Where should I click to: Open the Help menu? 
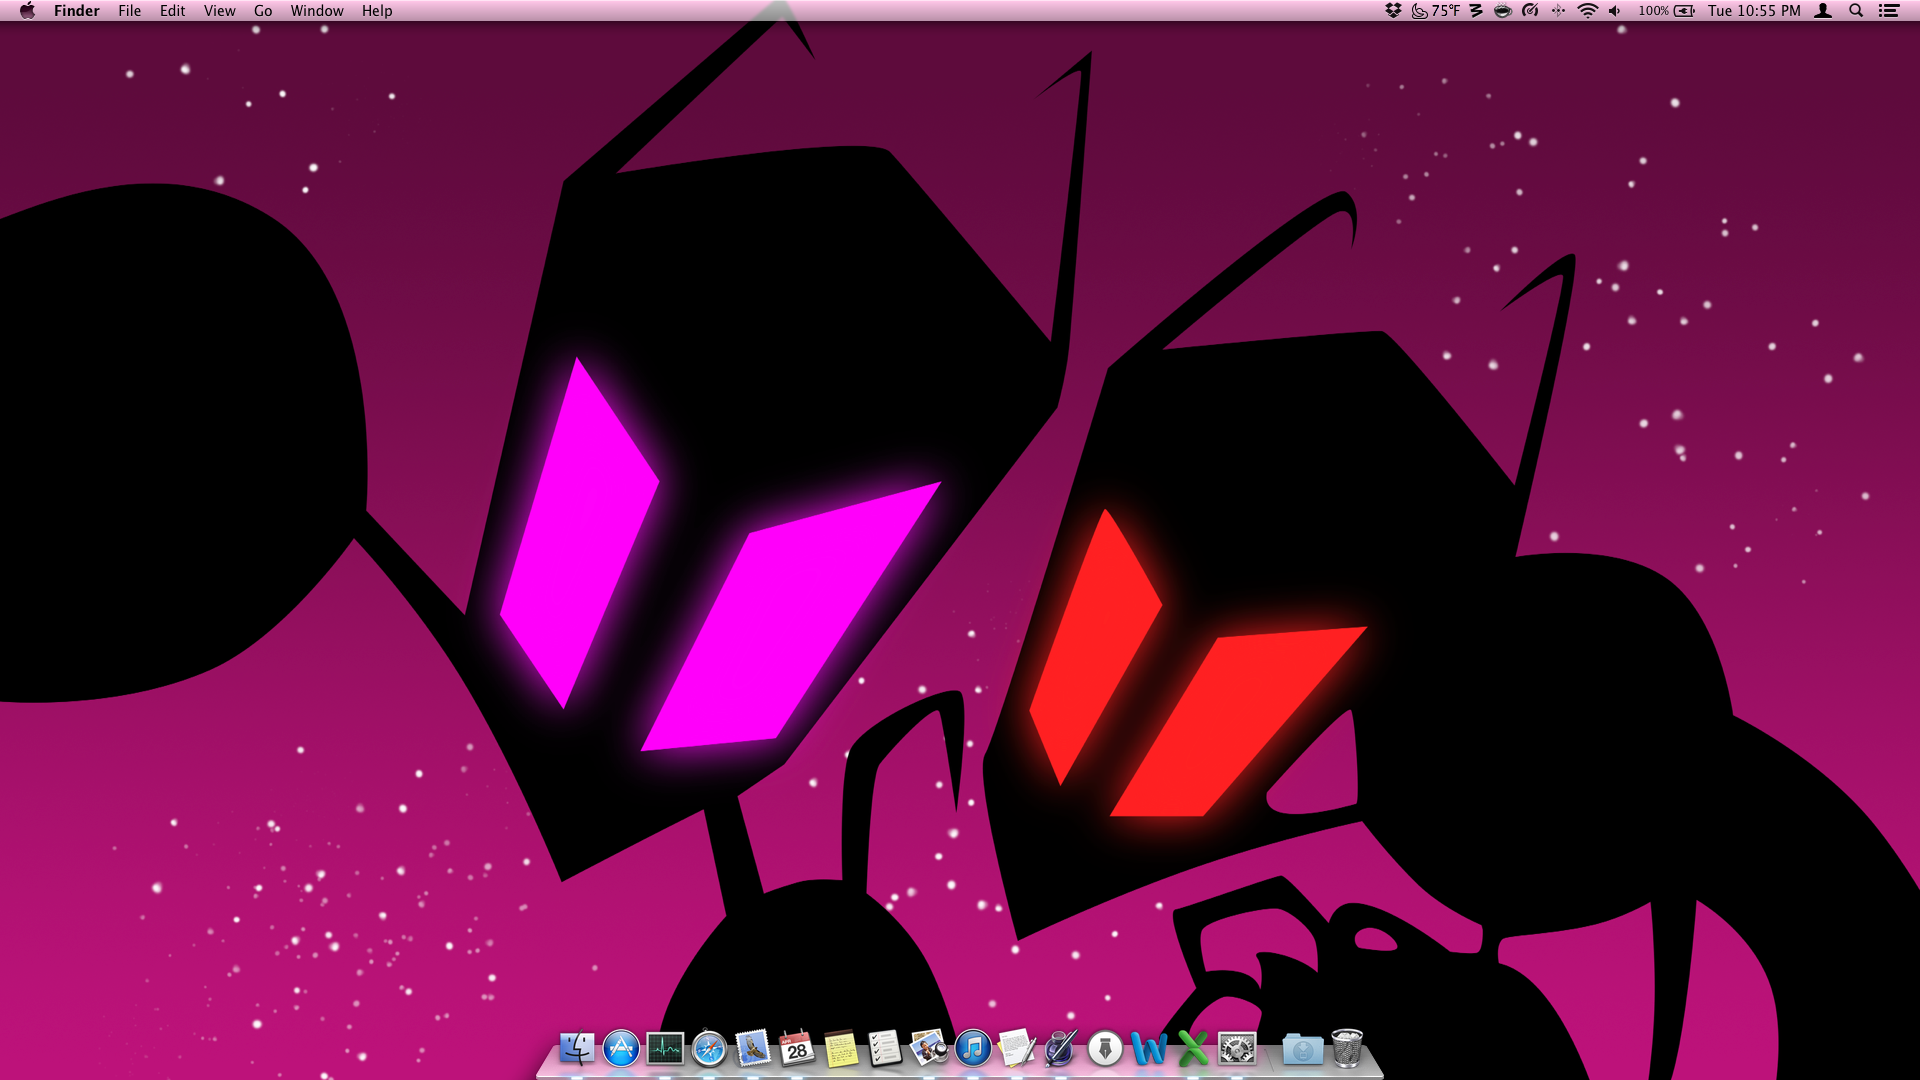coord(377,11)
